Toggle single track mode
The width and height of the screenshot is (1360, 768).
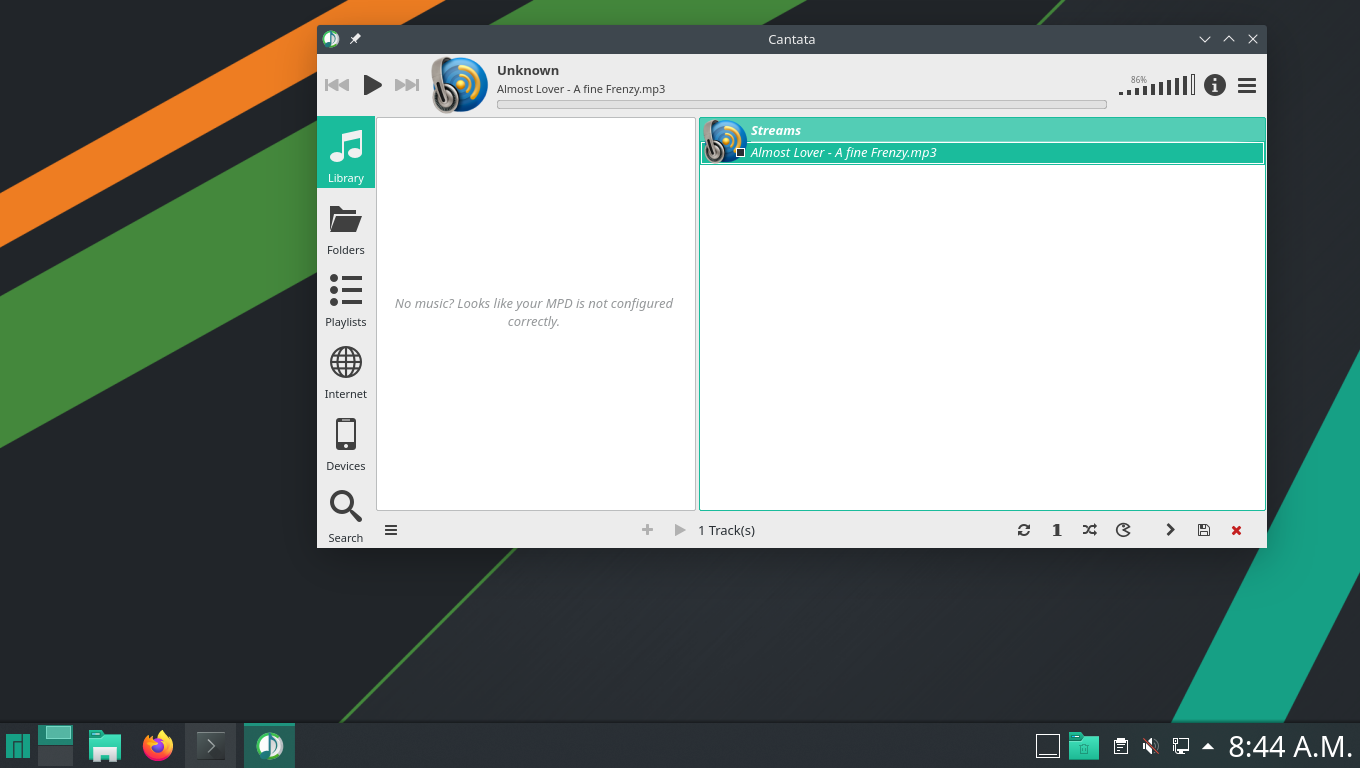coord(1057,530)
